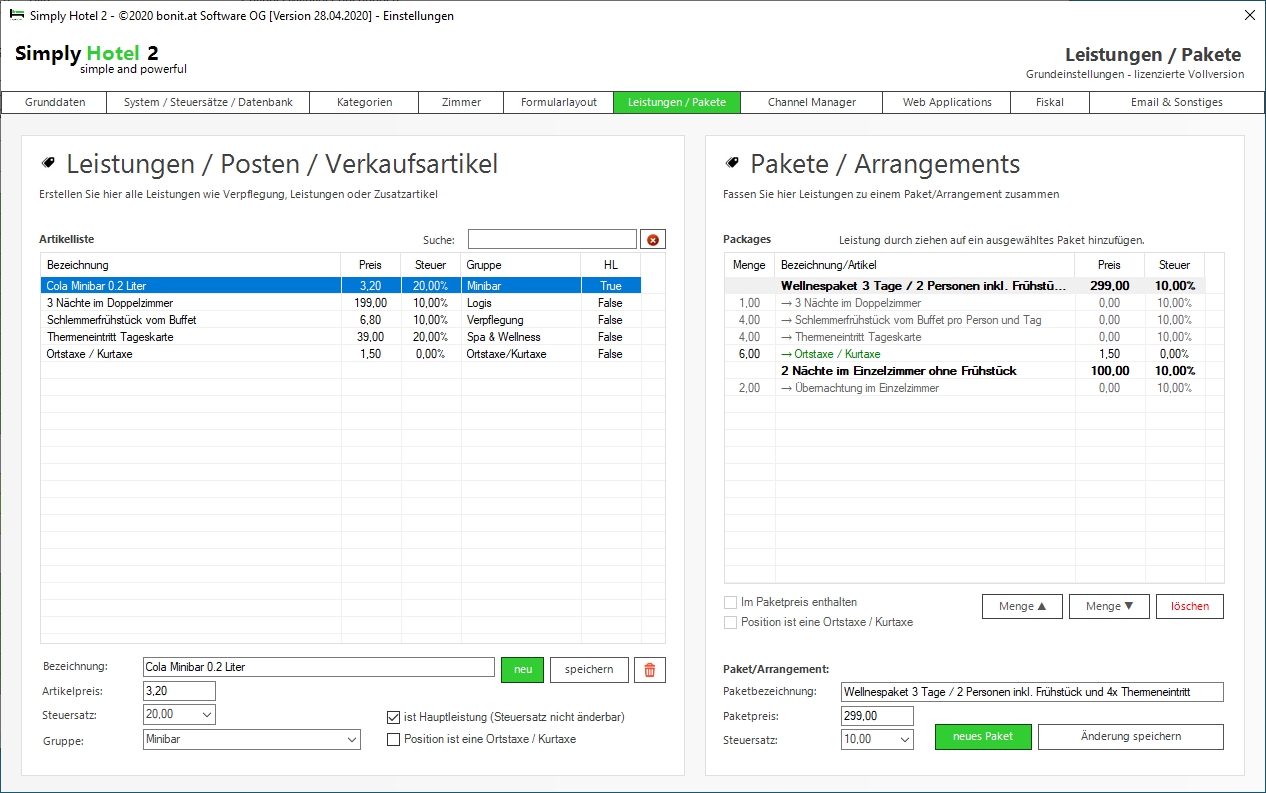The width and height of the screenshot is (1266, 793).
Task: Decrease quantity with 'Menge ▼' button
Action: coord(1109,606)
